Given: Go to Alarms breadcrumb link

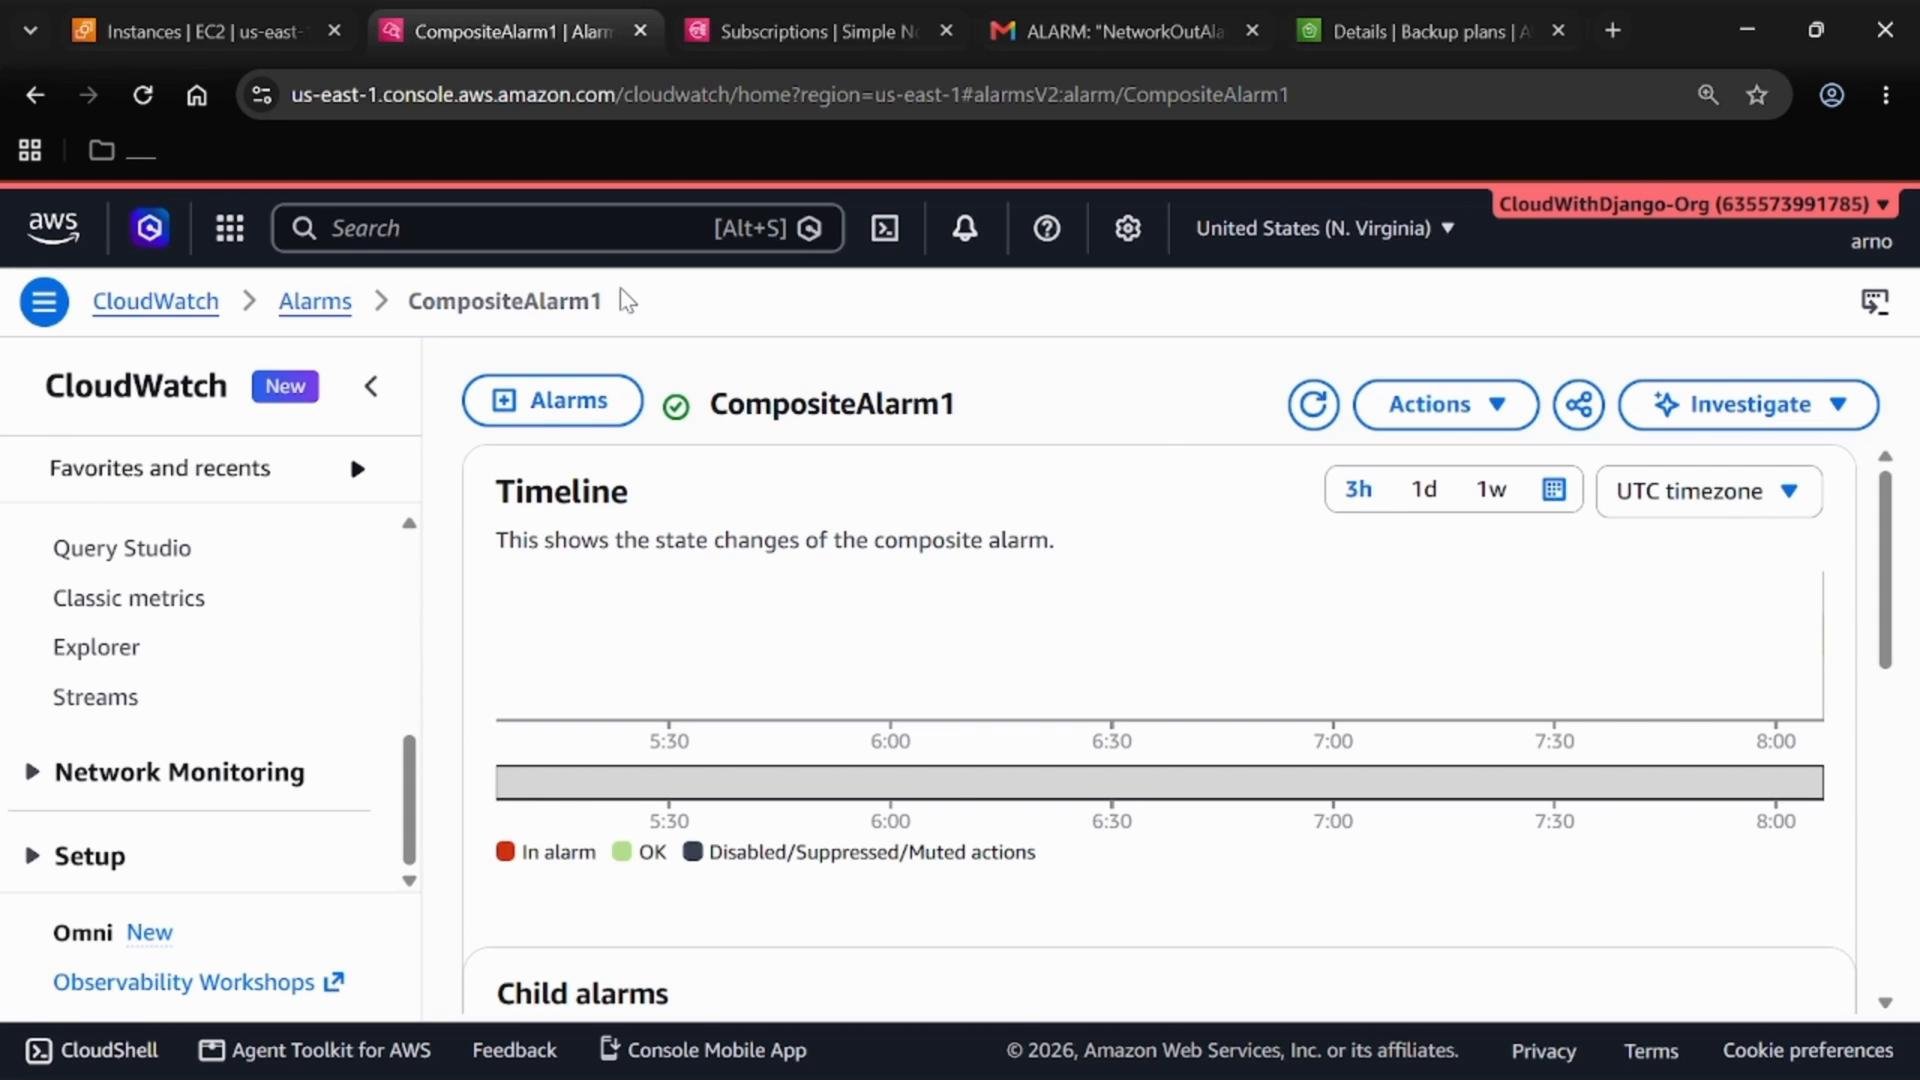Looking at the screenshot, I should point(315,301).
